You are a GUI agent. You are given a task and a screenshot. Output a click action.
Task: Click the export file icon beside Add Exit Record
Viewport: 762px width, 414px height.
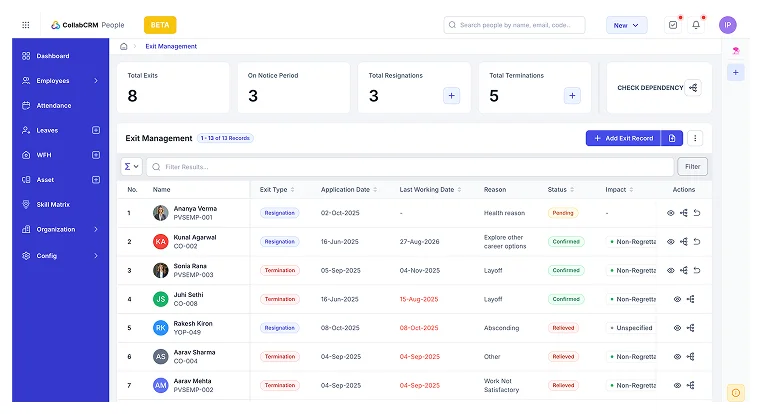673,138
